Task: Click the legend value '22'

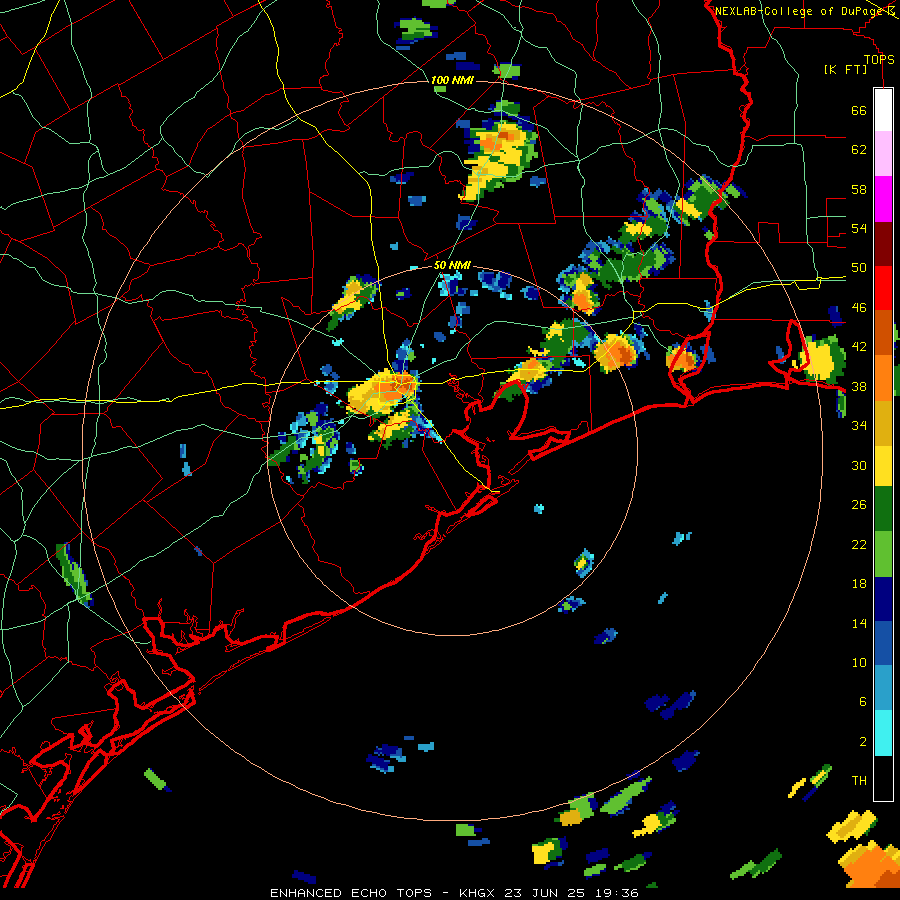Action: 859,544
